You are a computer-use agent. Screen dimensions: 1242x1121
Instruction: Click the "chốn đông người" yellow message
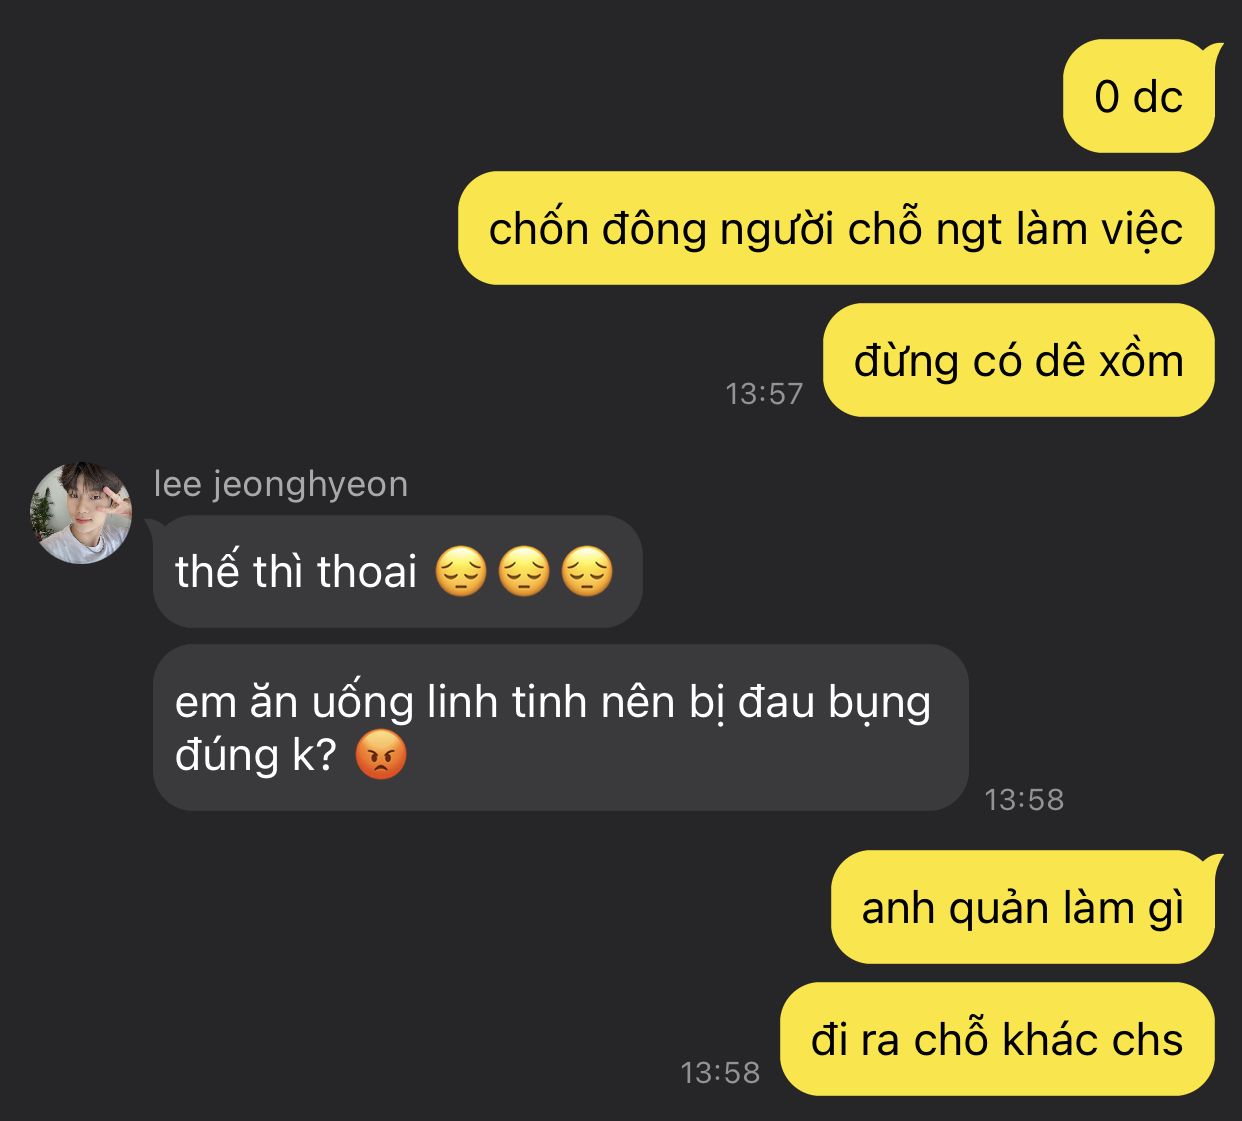coord(836,229)
